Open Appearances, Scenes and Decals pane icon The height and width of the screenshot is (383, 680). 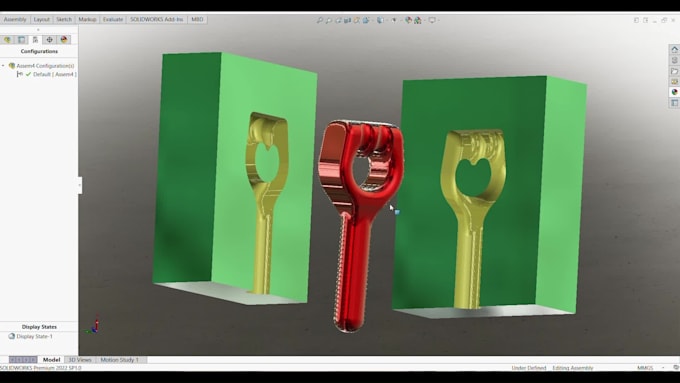(x=674, y=92)
